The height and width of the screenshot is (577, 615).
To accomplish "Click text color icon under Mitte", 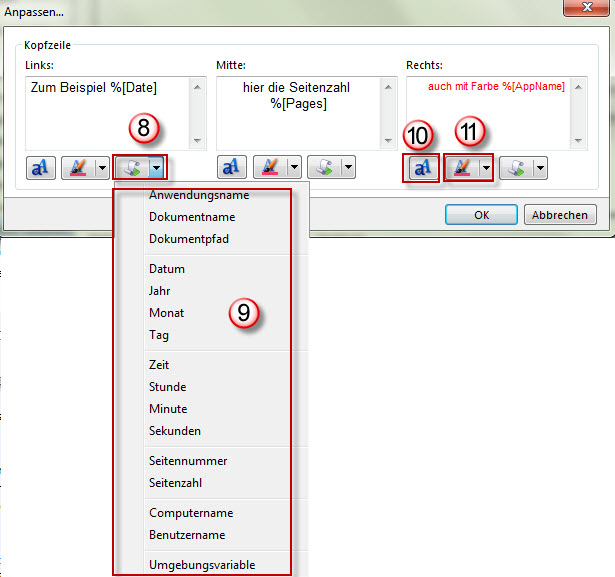I will (270, 167).
